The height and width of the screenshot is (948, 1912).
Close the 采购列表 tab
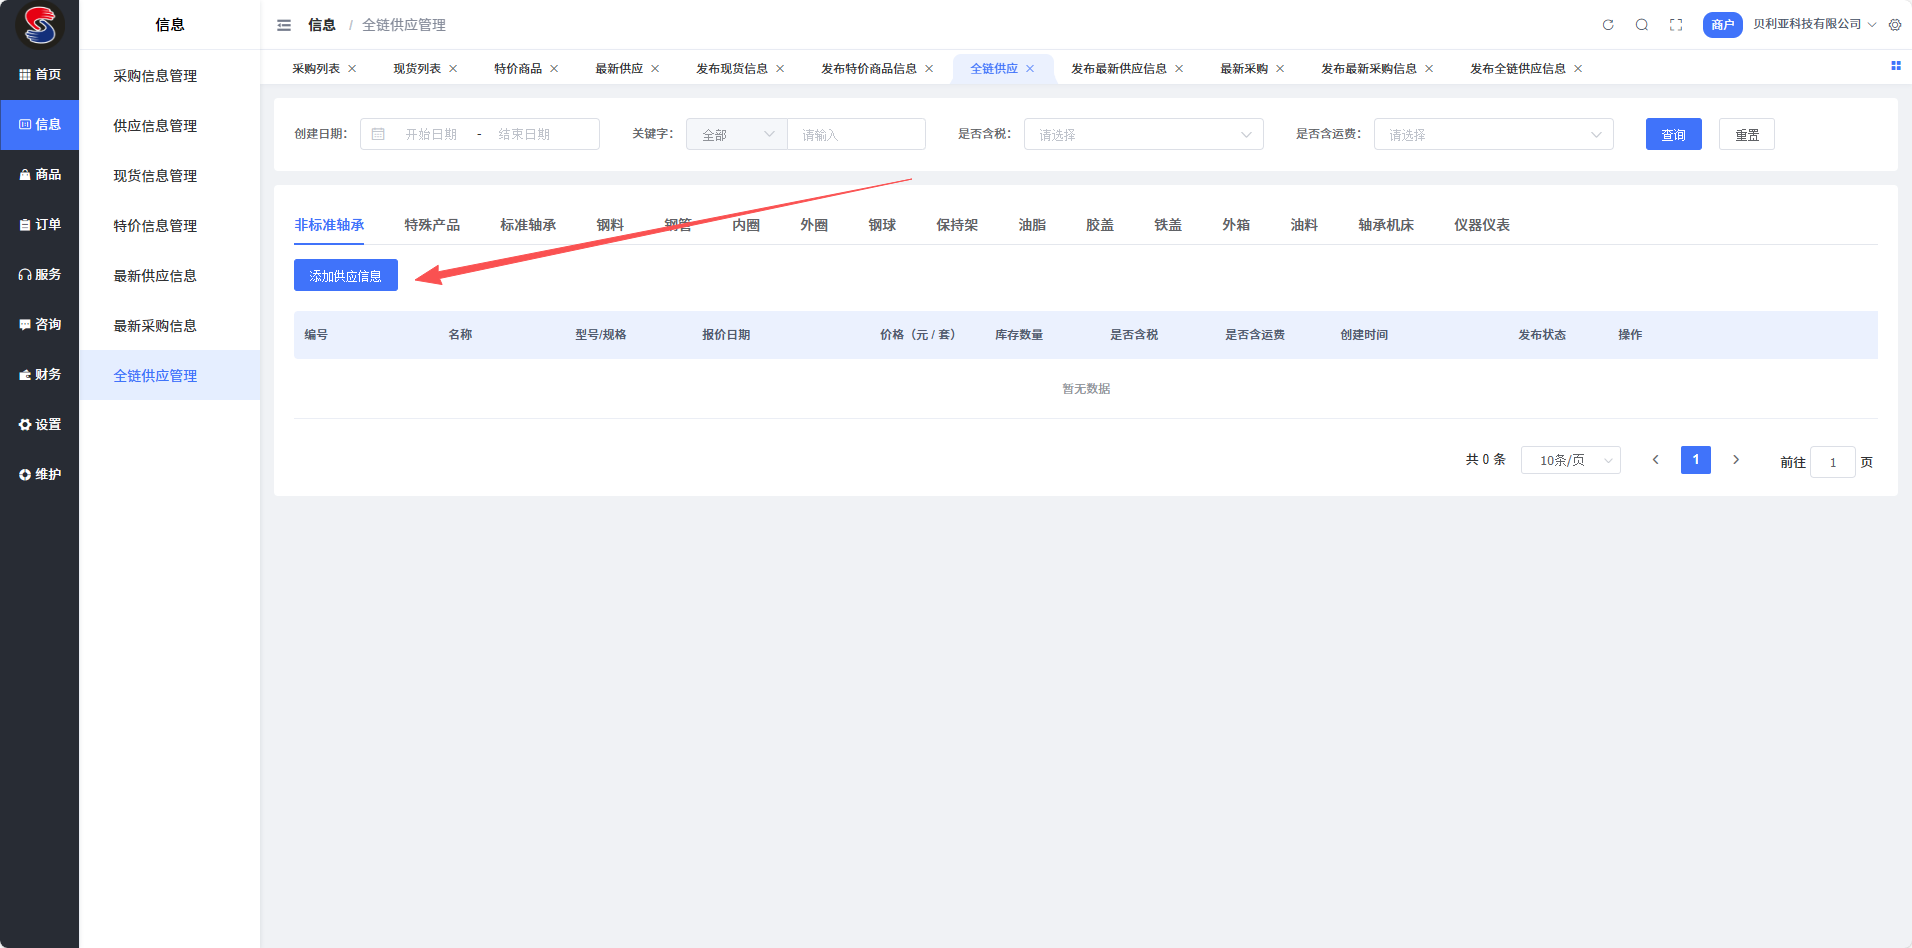352,69
